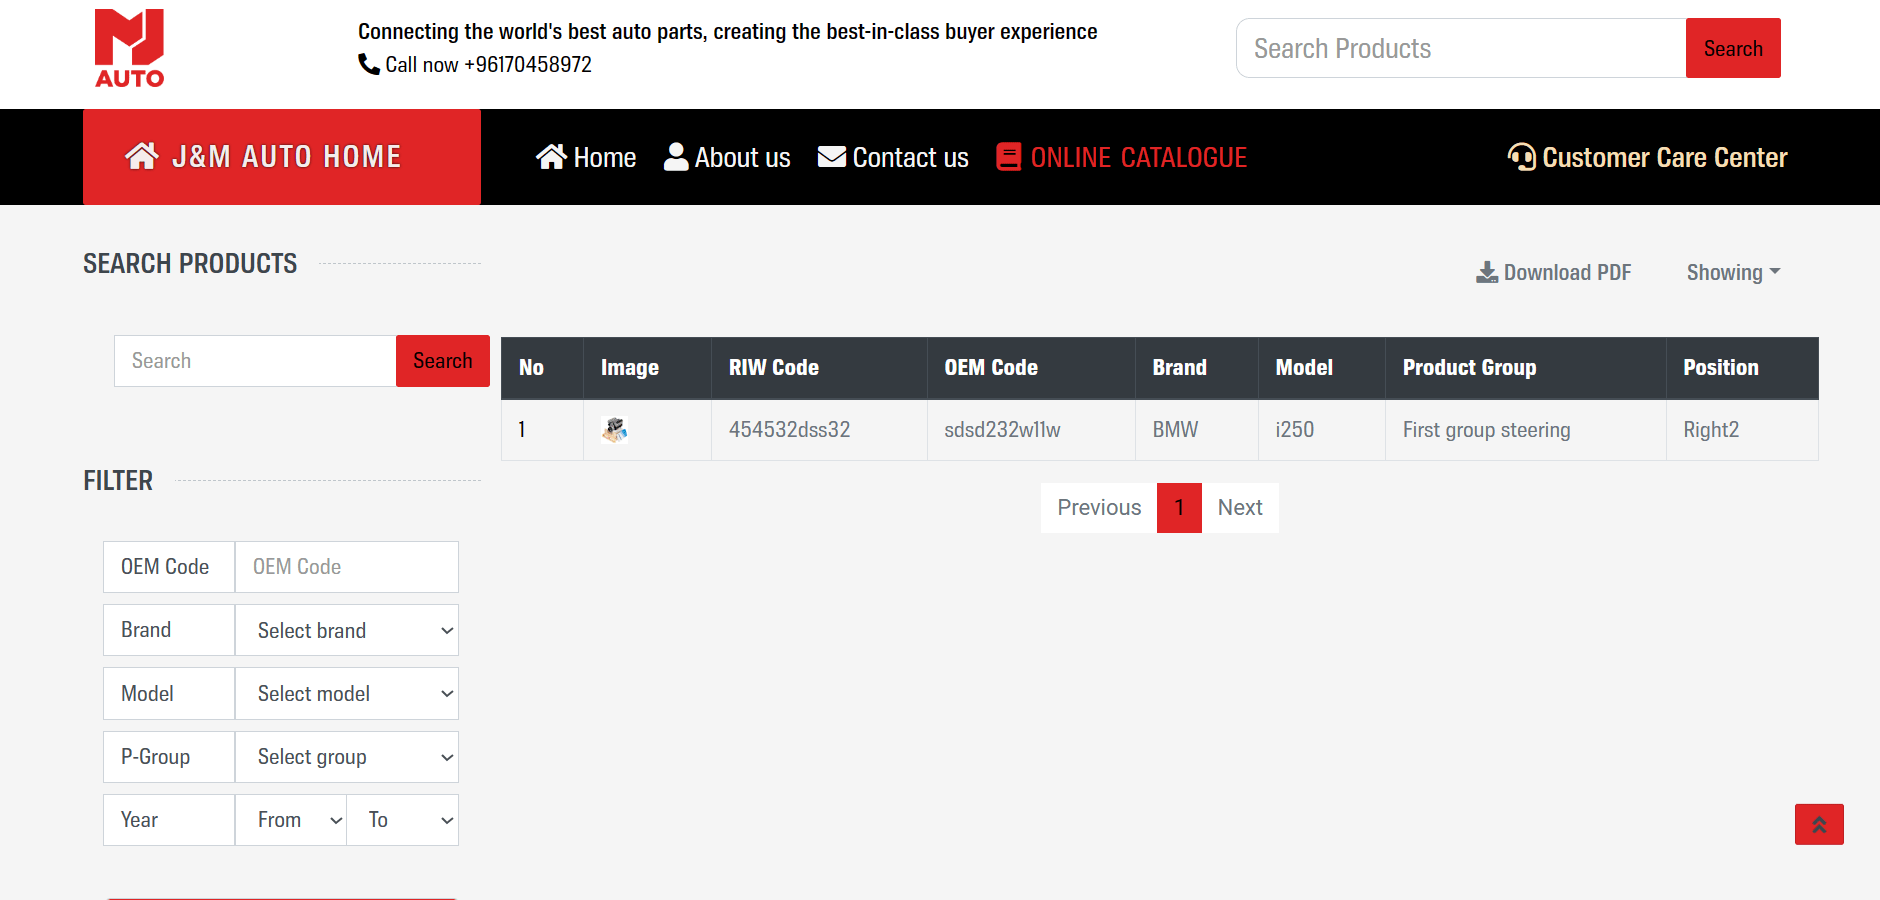The image size is (1880, 900).
Task: Click the phone icon beside Call now
Action: pyautogui.click(x=368, y=64)
